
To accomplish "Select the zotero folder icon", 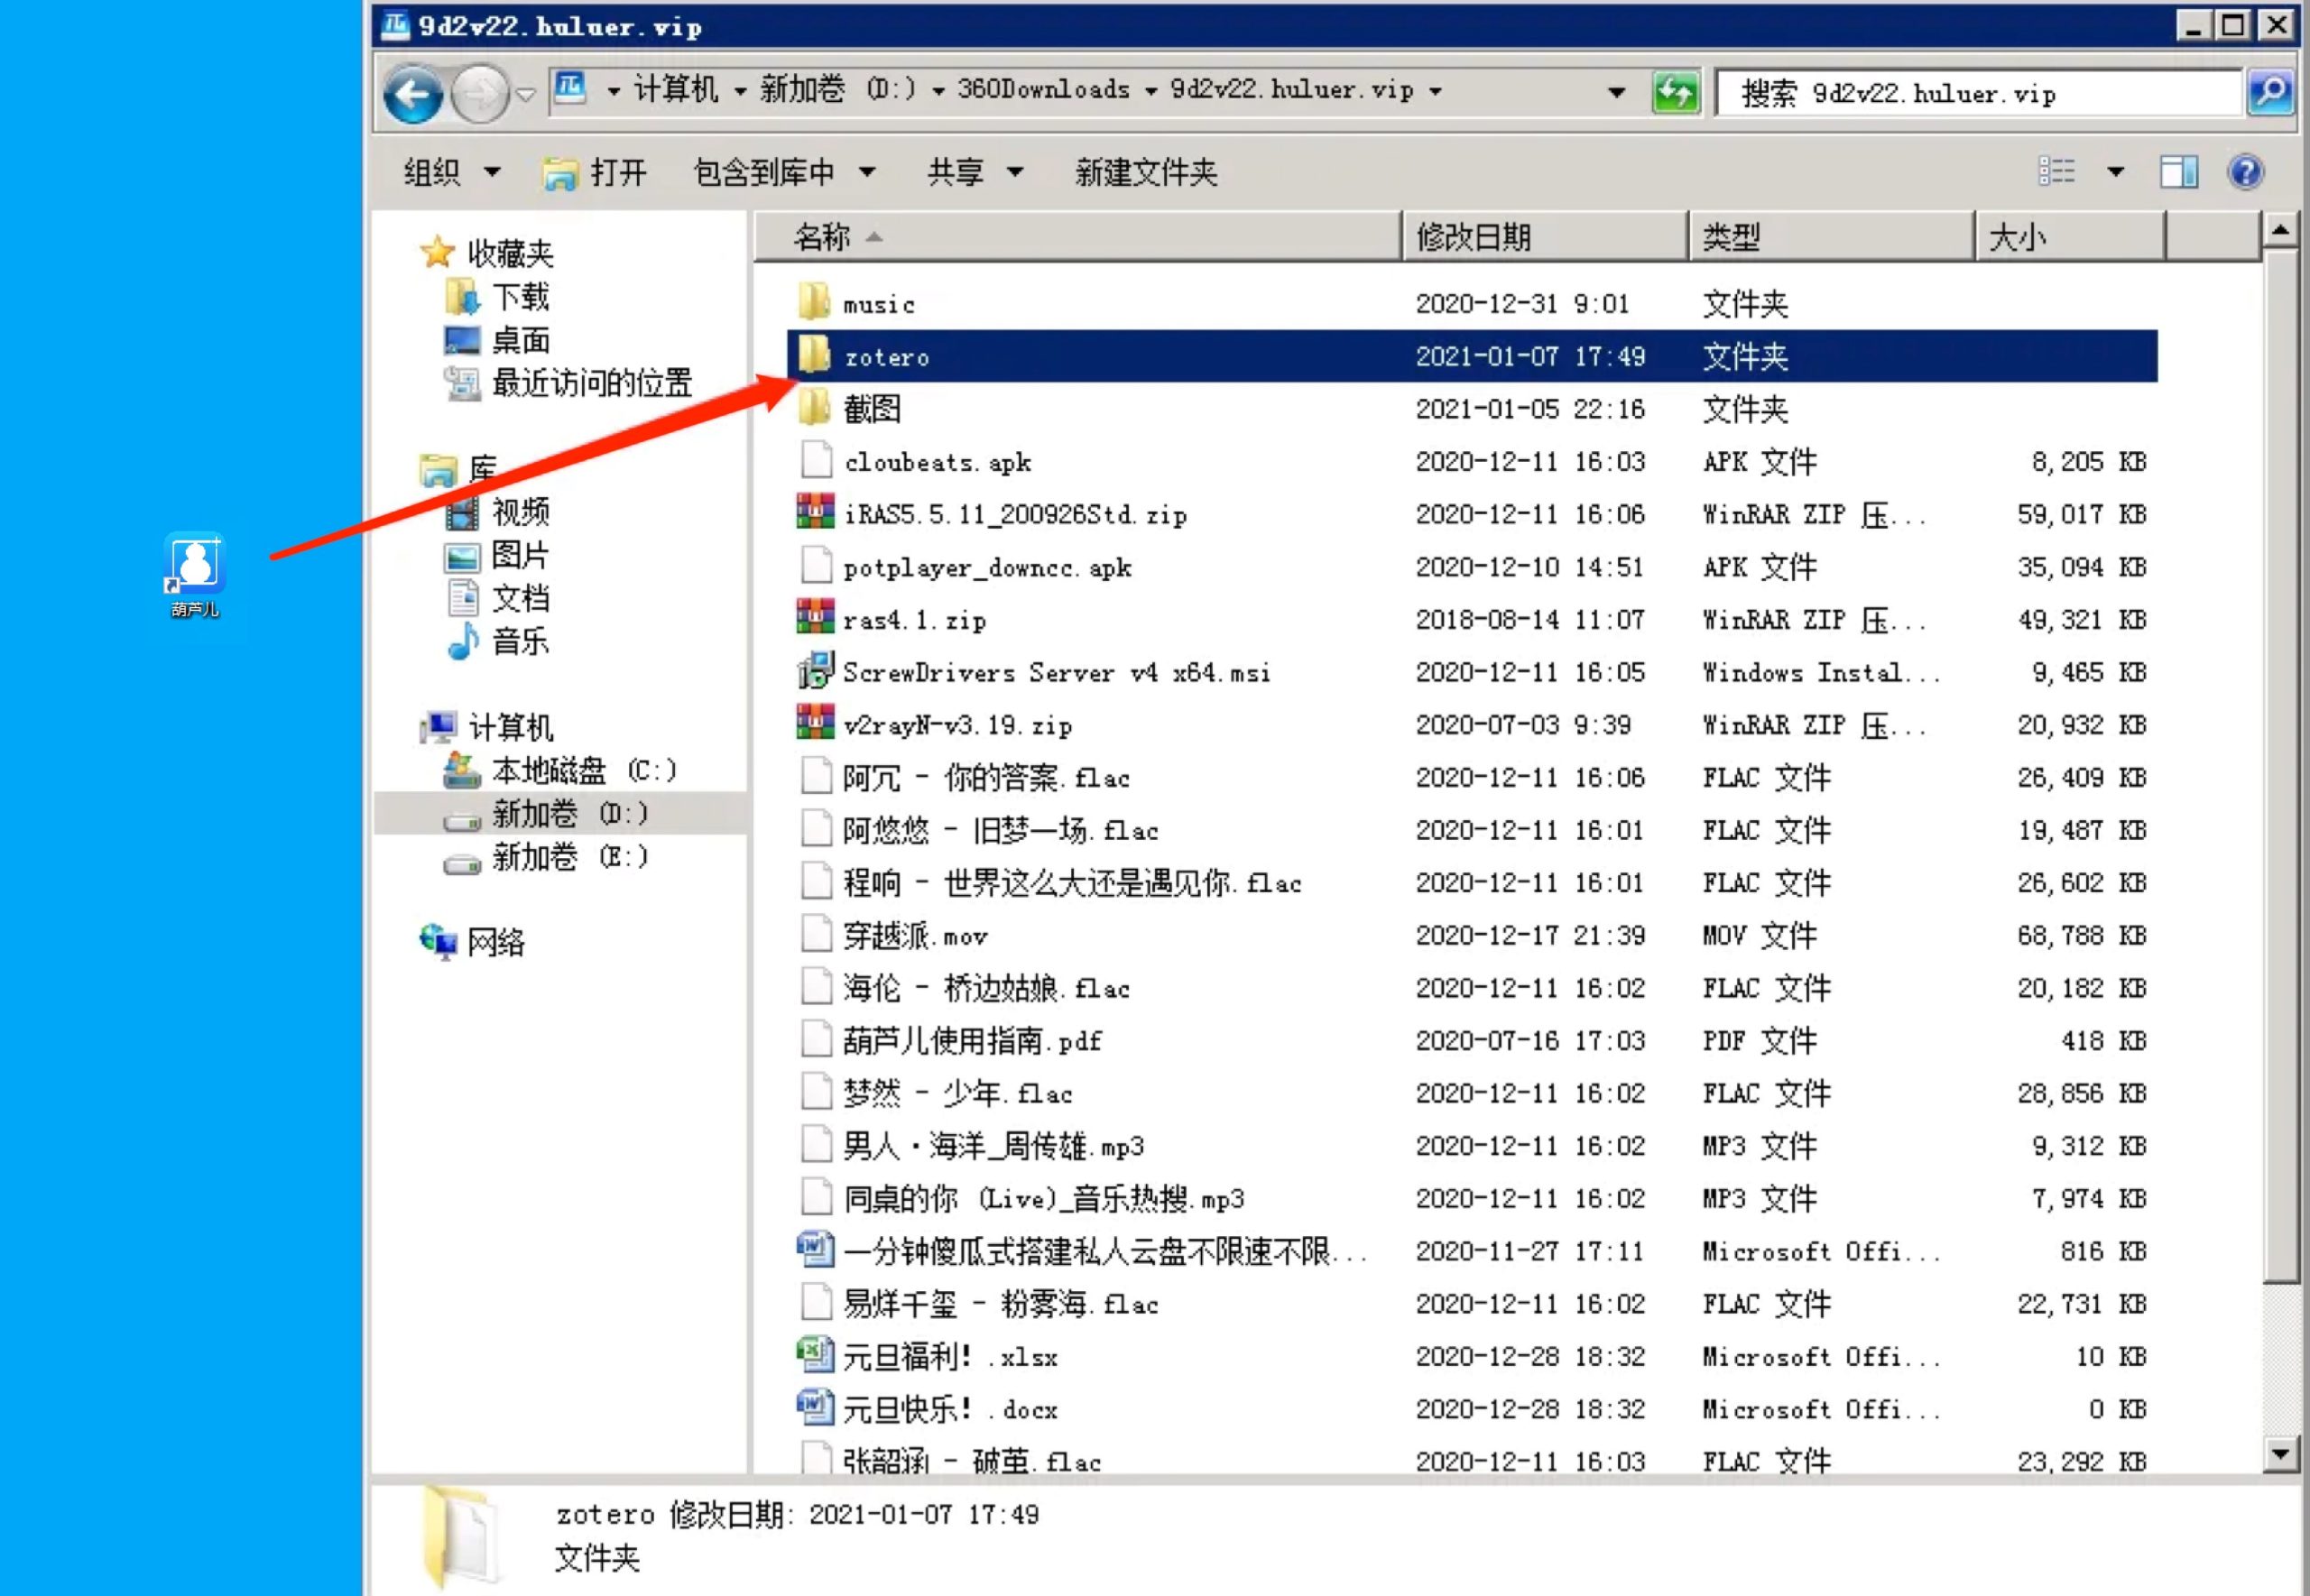I will [x=814, y=354].
